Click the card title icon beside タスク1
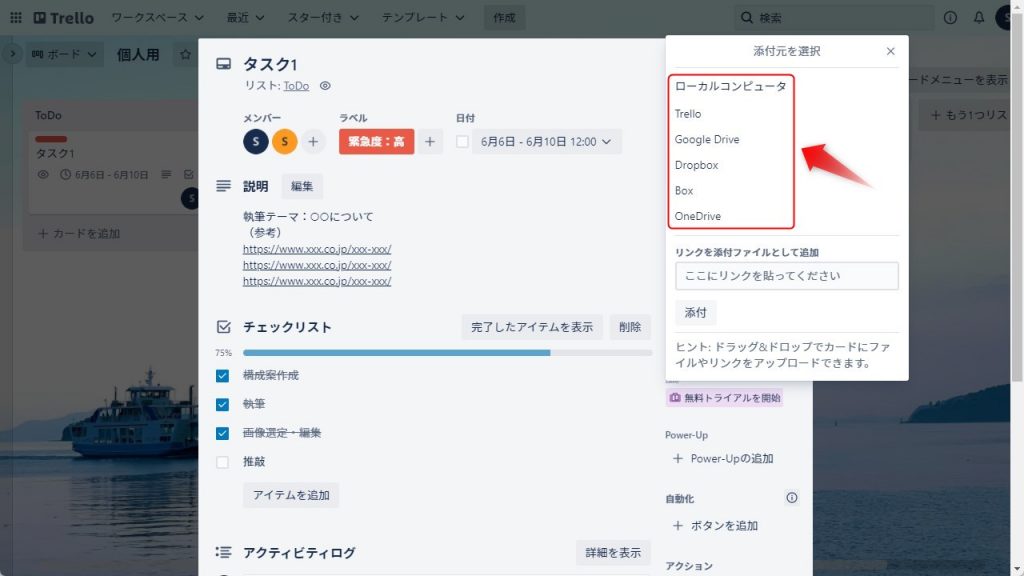This screenshot has height=576, width=1024. click(x=223, y=64)
